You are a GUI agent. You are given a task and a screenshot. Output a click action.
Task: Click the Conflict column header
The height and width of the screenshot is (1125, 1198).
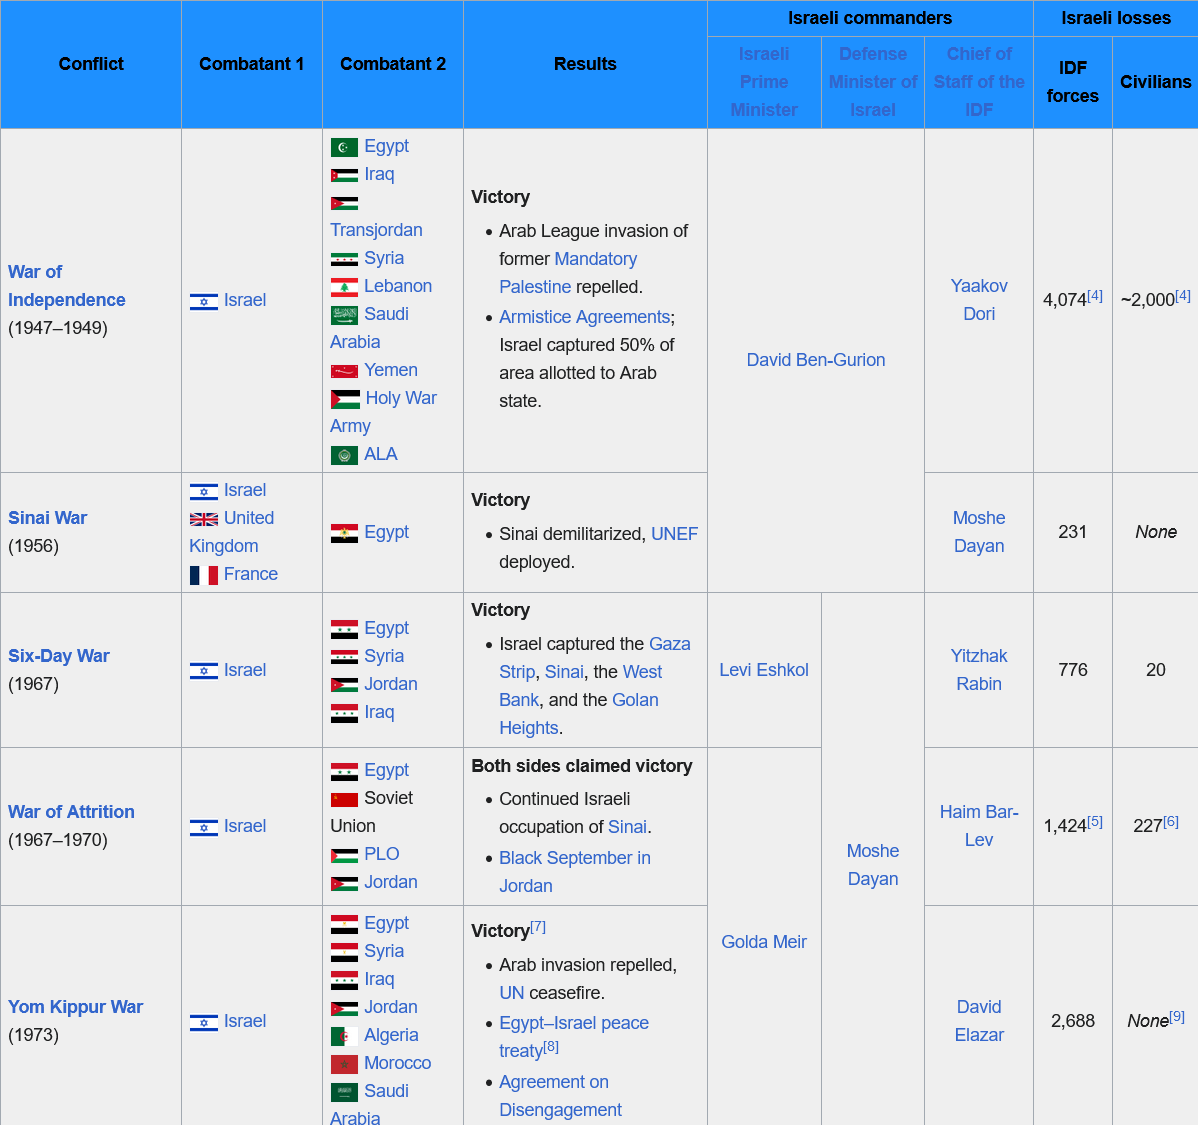[x=91, y=64]
